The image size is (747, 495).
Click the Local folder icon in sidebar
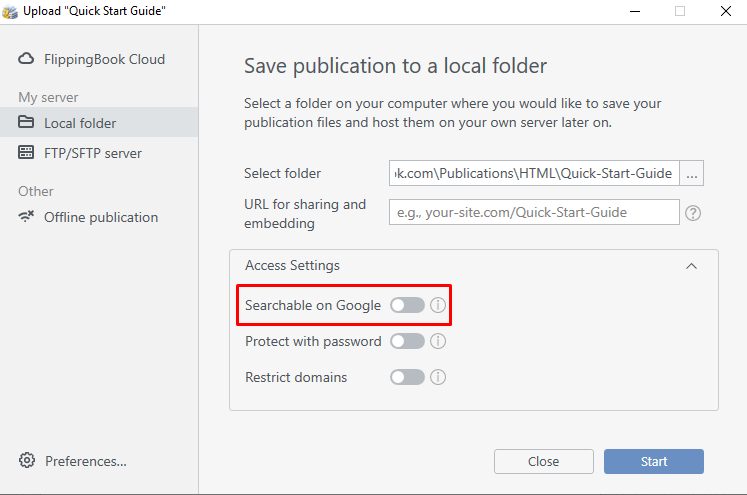click(x=26, y=122)
